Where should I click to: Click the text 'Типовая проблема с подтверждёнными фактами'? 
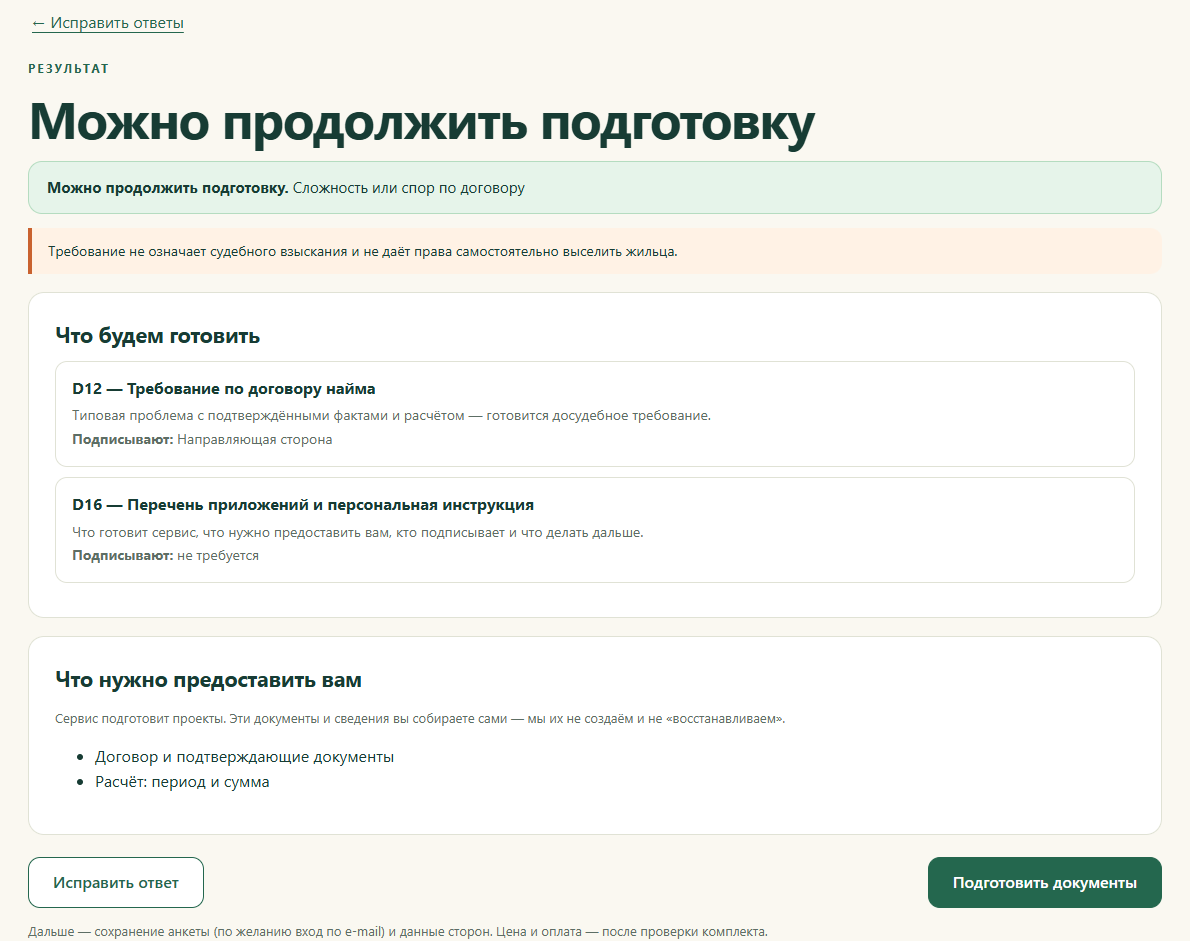coord(392,416)
